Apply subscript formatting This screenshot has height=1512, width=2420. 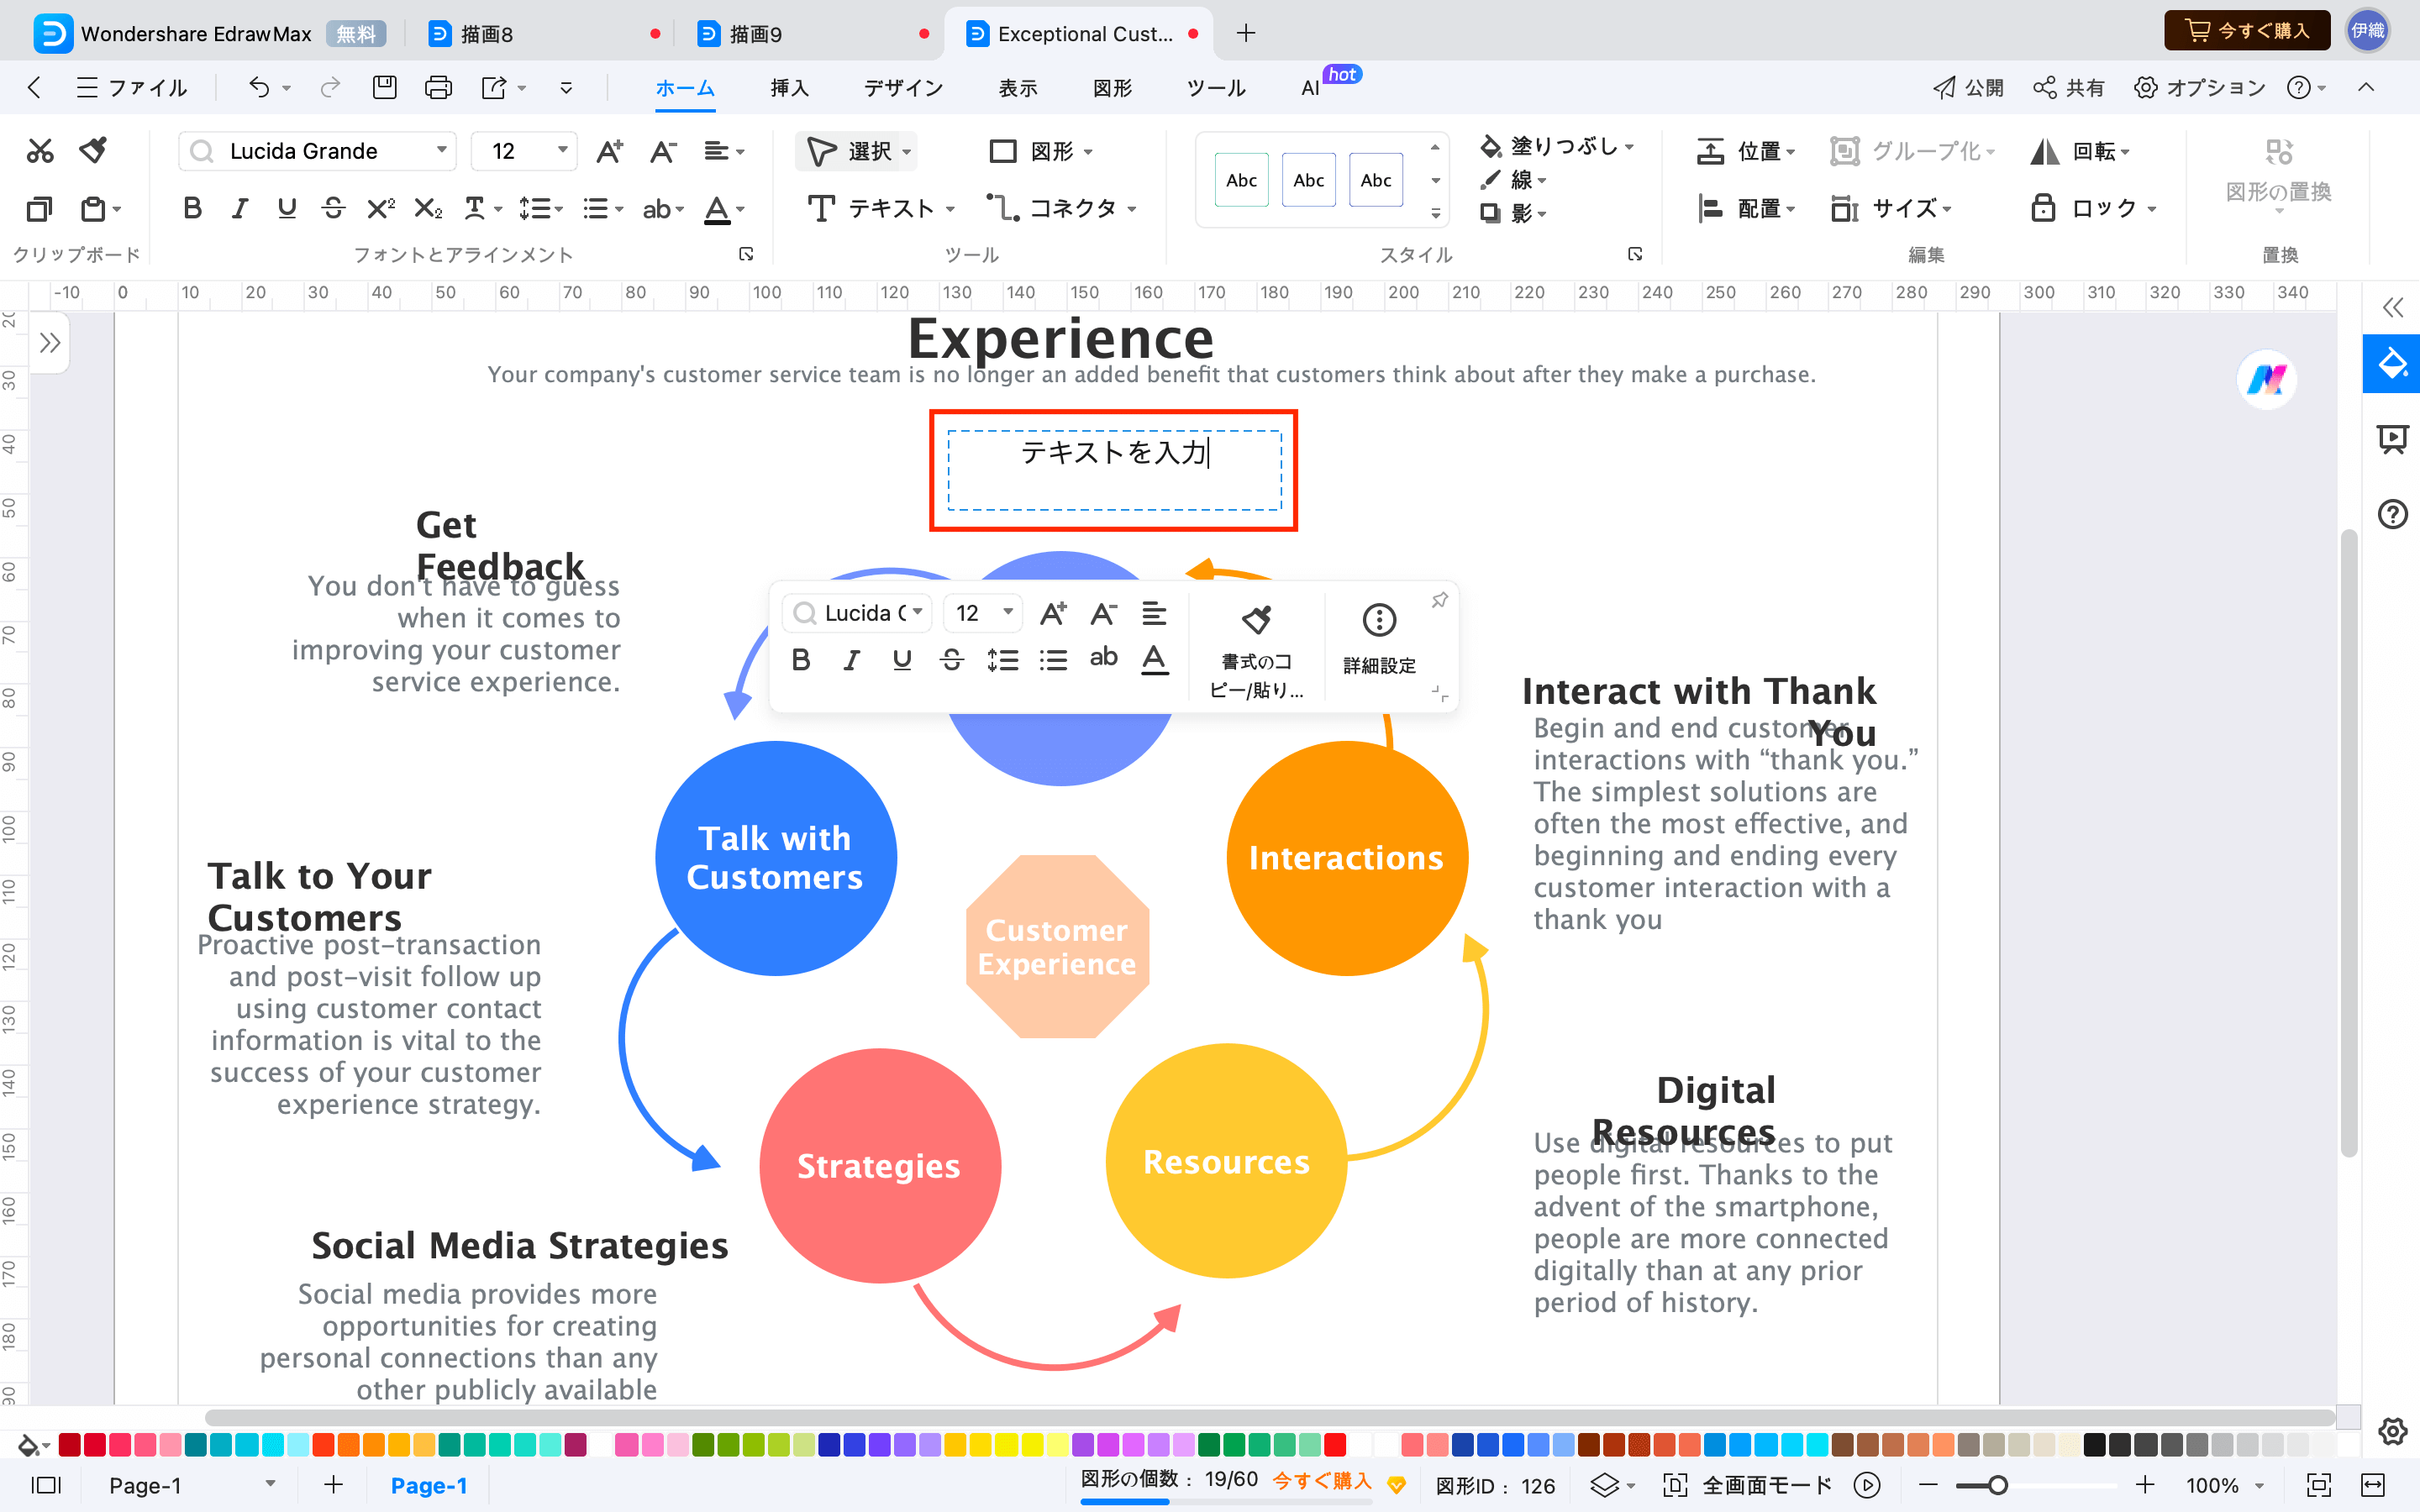coord(428,208)
